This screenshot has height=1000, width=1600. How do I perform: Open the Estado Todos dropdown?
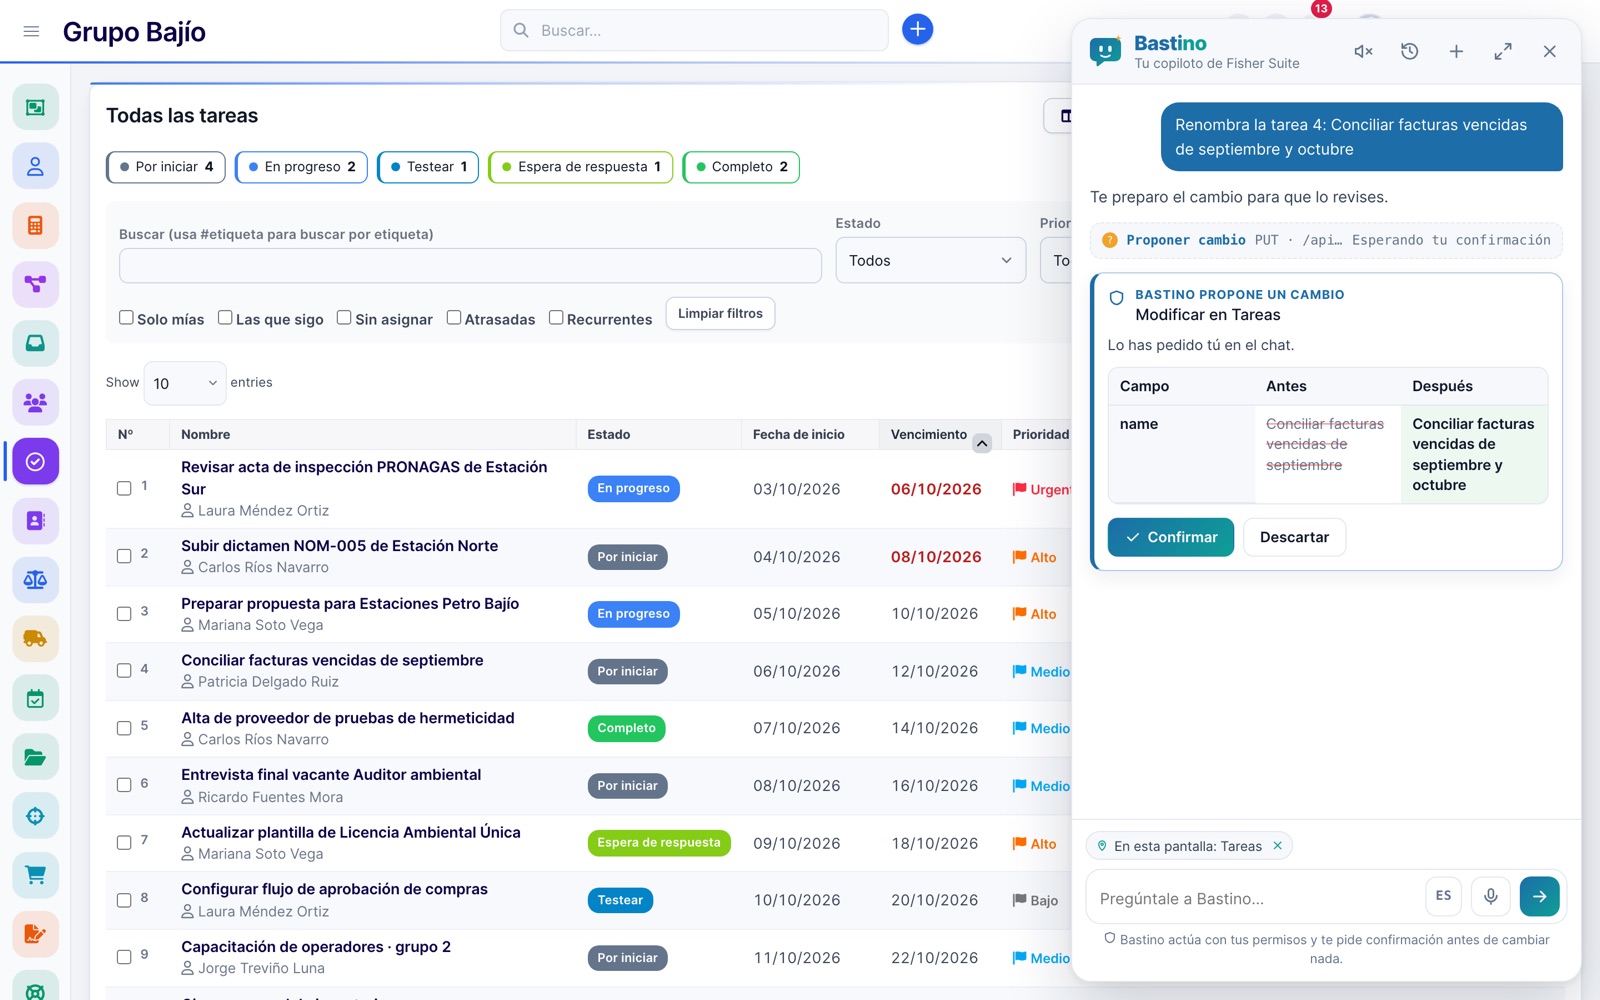930,260
